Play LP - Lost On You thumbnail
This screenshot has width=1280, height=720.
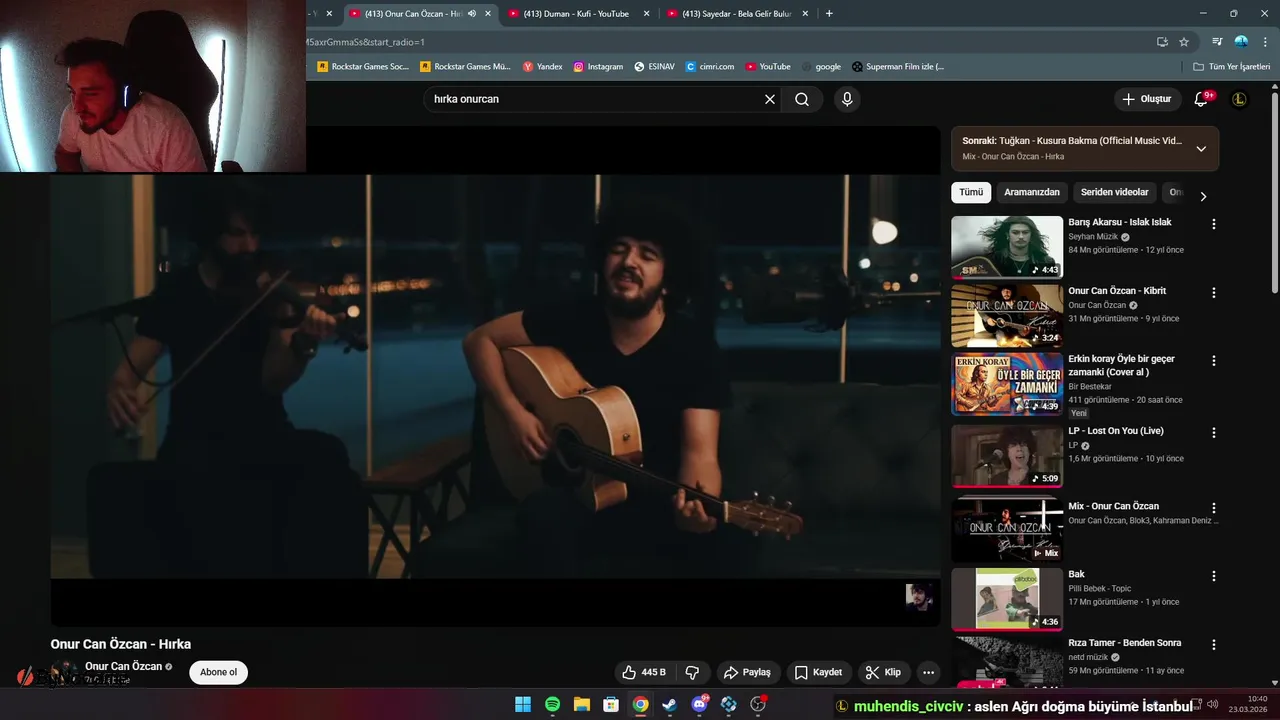point(1007,456)
